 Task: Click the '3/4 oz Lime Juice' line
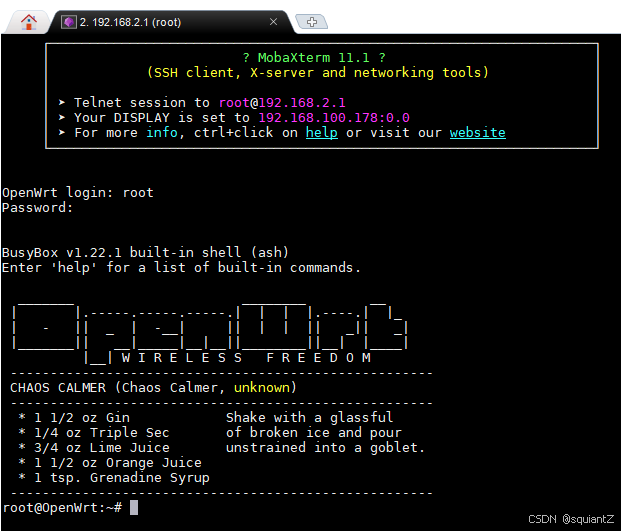[x=94, y=448]
